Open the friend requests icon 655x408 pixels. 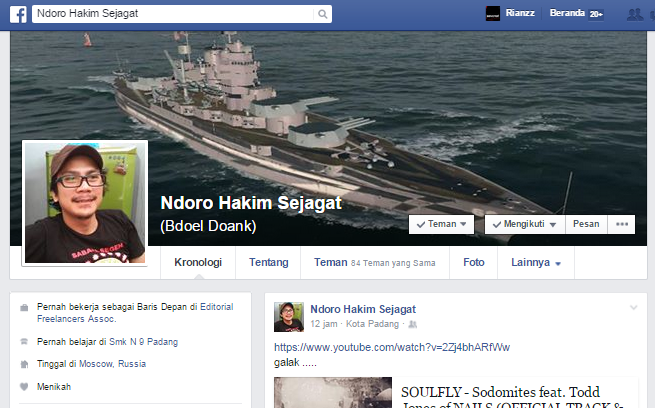635,15
